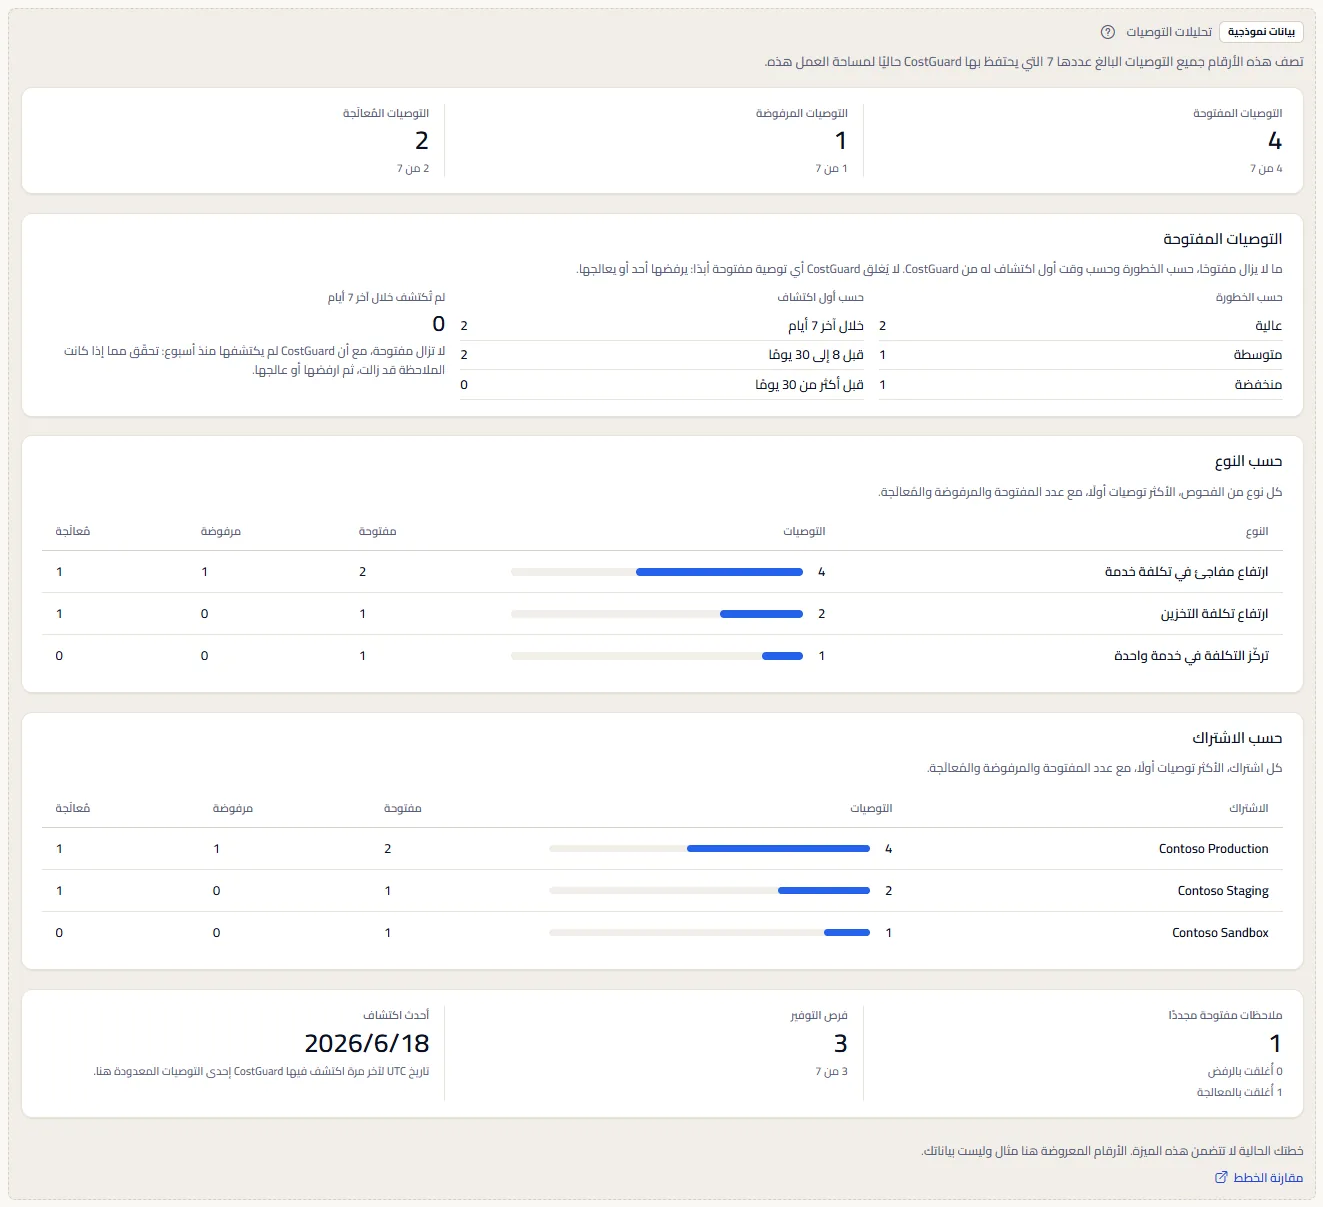Click the الاشتراك column header
This screenshot has height=1207, width=1323.
1249,809
